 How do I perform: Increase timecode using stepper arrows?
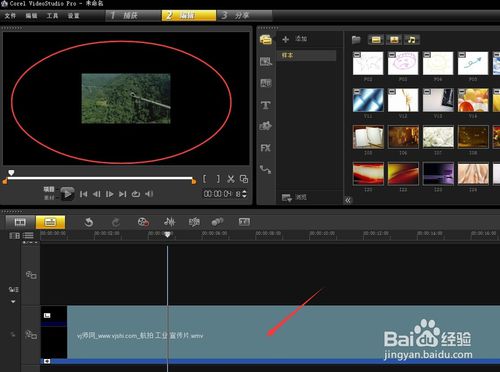[244, 192]
